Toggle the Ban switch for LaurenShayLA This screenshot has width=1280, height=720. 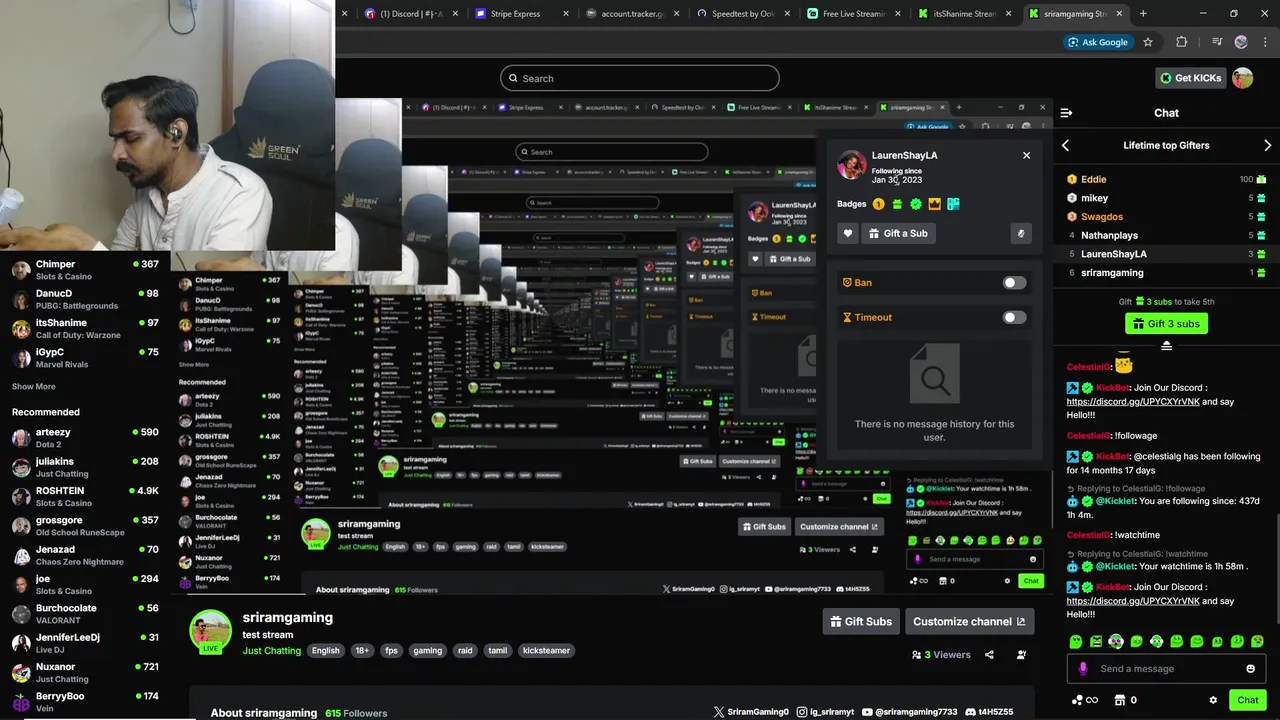point(1014,283)
